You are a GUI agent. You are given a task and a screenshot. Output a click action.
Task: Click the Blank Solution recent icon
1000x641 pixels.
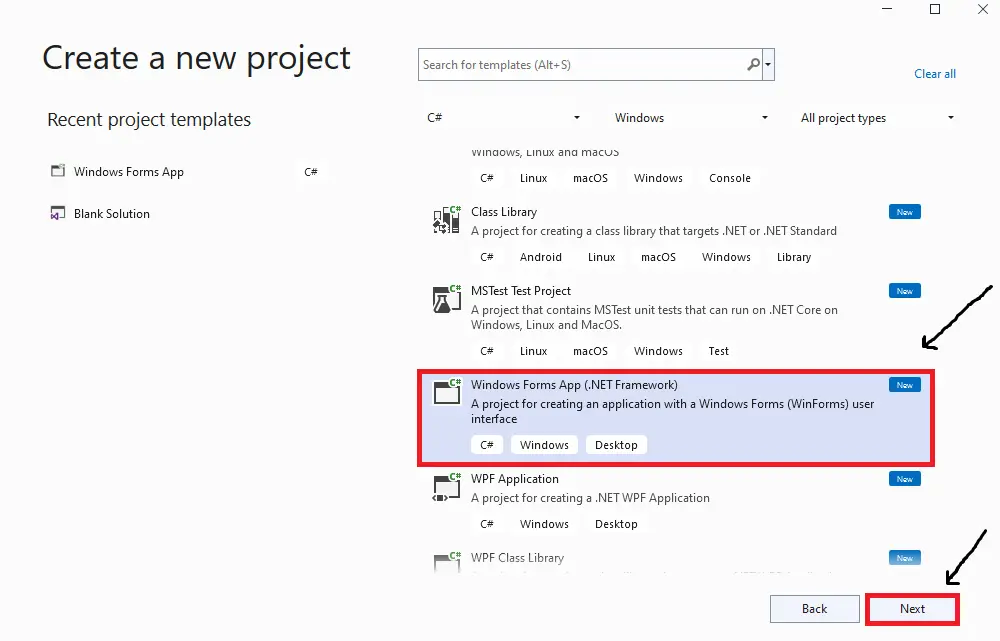(58, 213)
